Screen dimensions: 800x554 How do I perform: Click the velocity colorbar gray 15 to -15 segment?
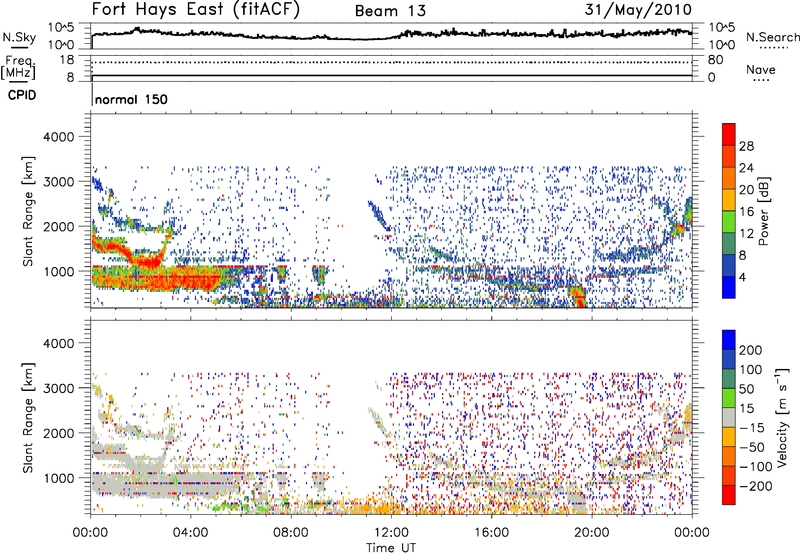729,417
